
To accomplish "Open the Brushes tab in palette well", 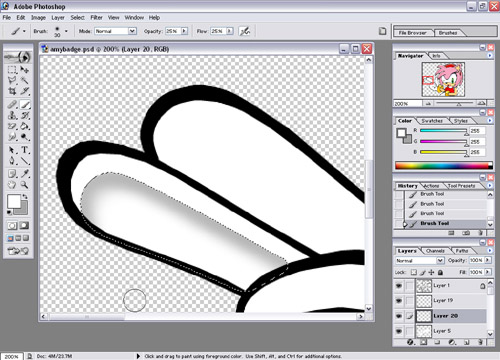I will pos(448,33).
